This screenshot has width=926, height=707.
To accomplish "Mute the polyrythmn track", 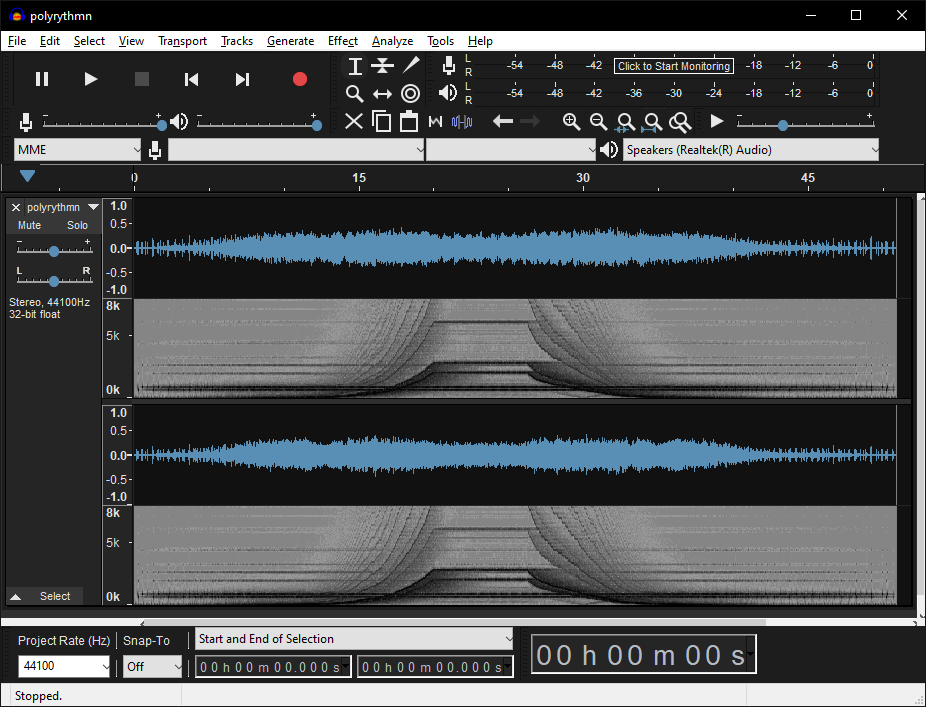I will 30,225.
